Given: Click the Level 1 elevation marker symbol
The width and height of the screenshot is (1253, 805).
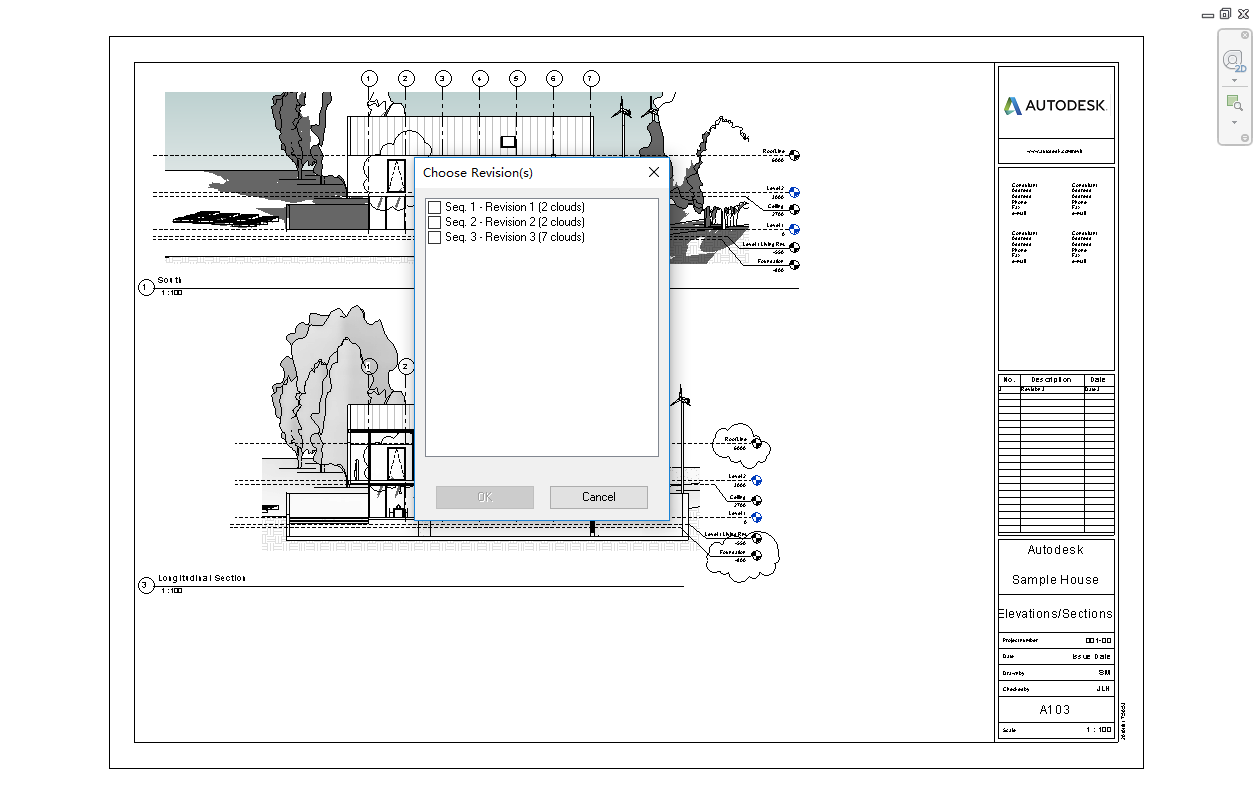Looking at the screenshot, I should 794,228.
